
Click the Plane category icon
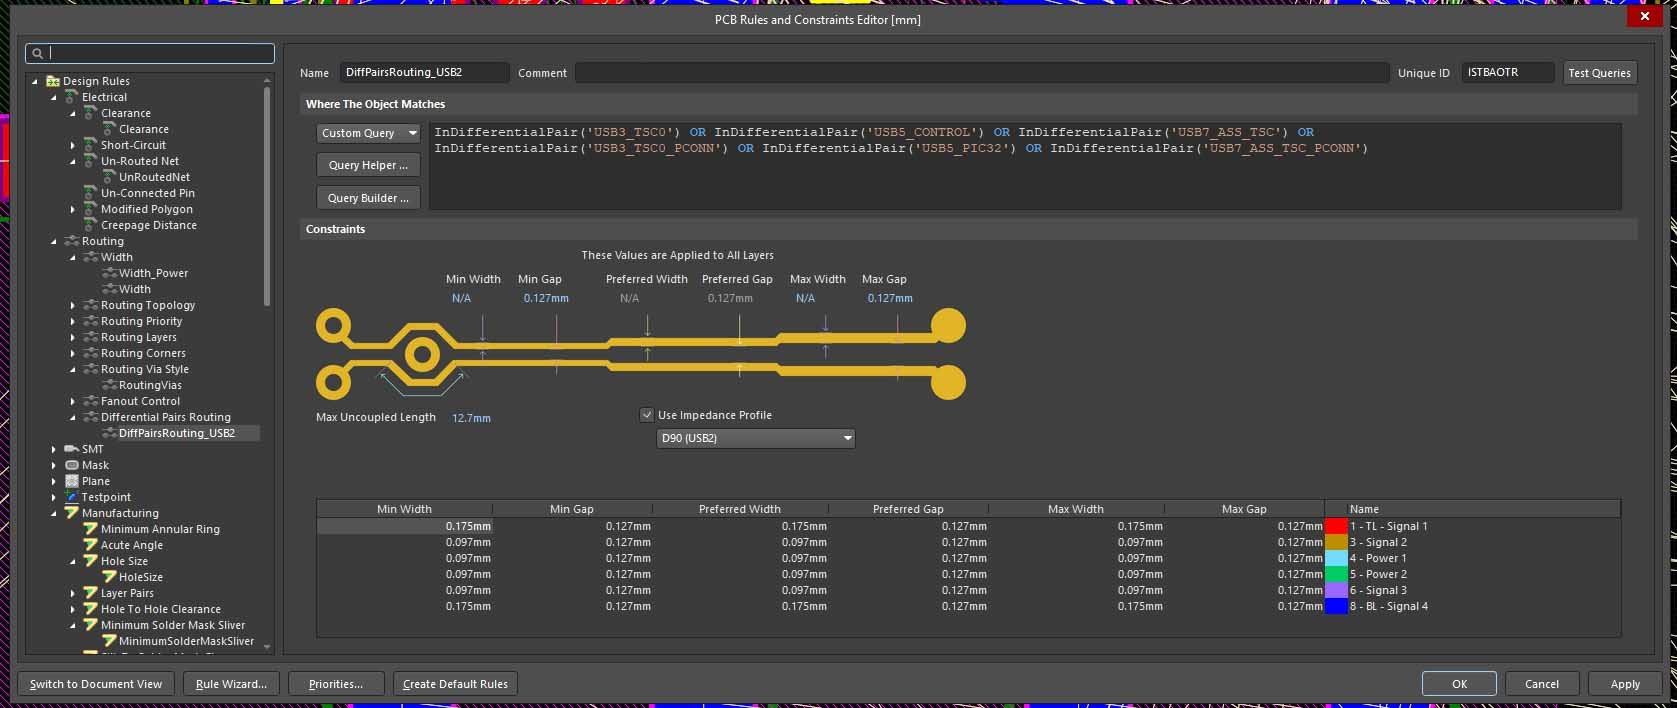coord(71,481)
